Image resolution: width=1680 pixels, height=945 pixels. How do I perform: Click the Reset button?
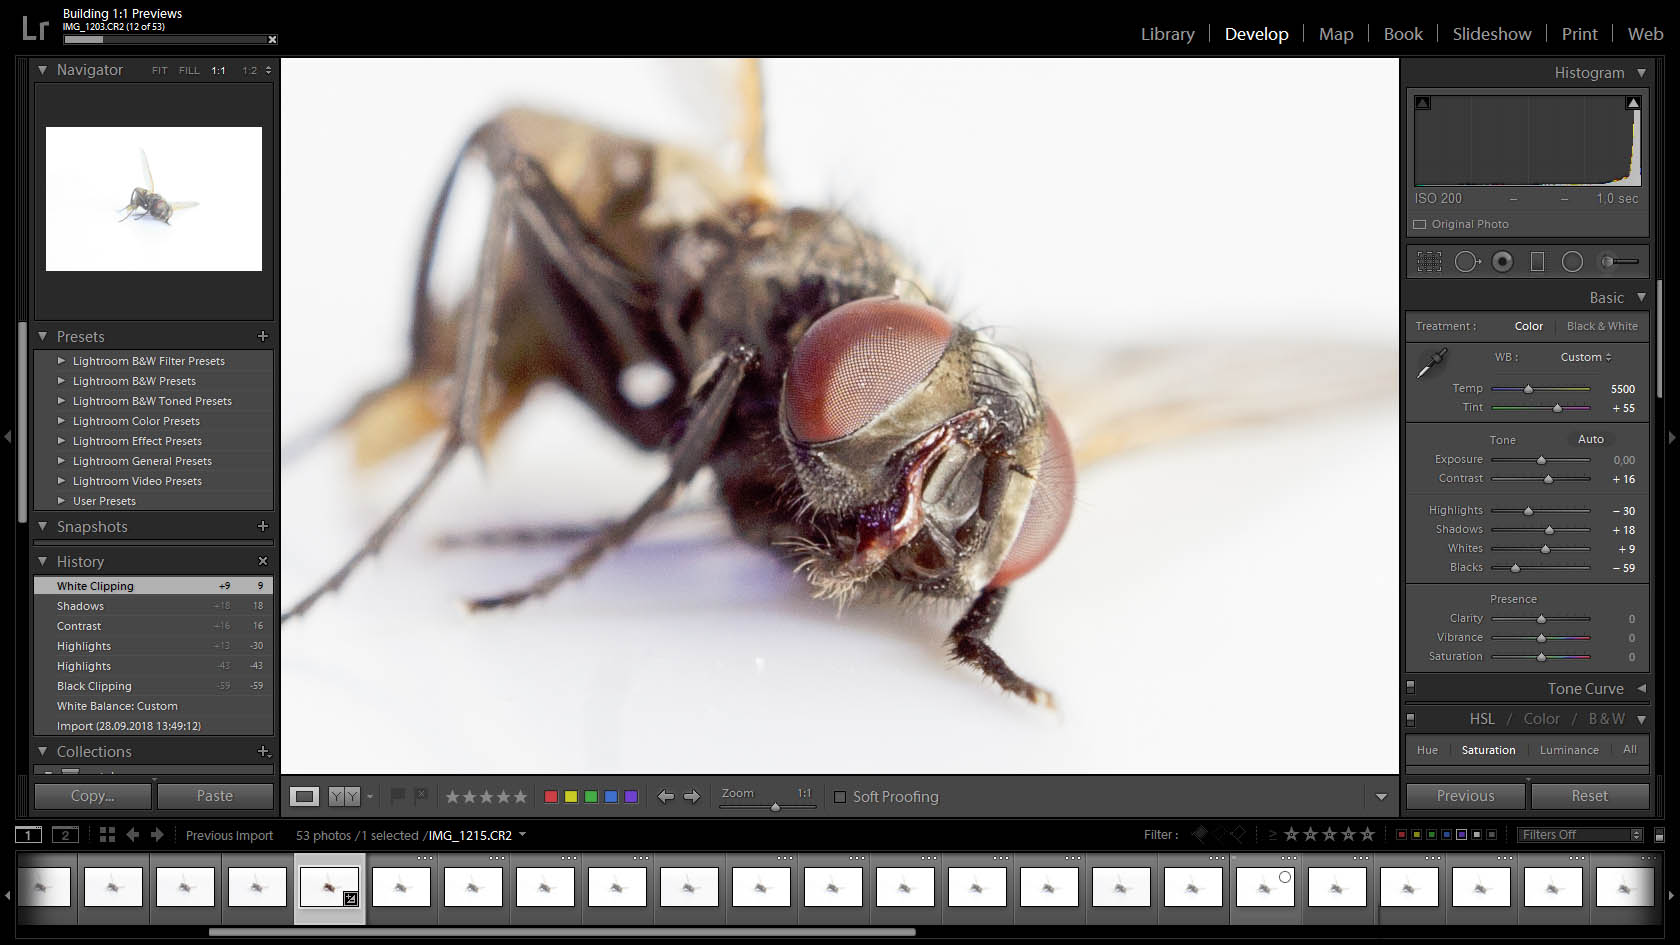point(1590,796)
